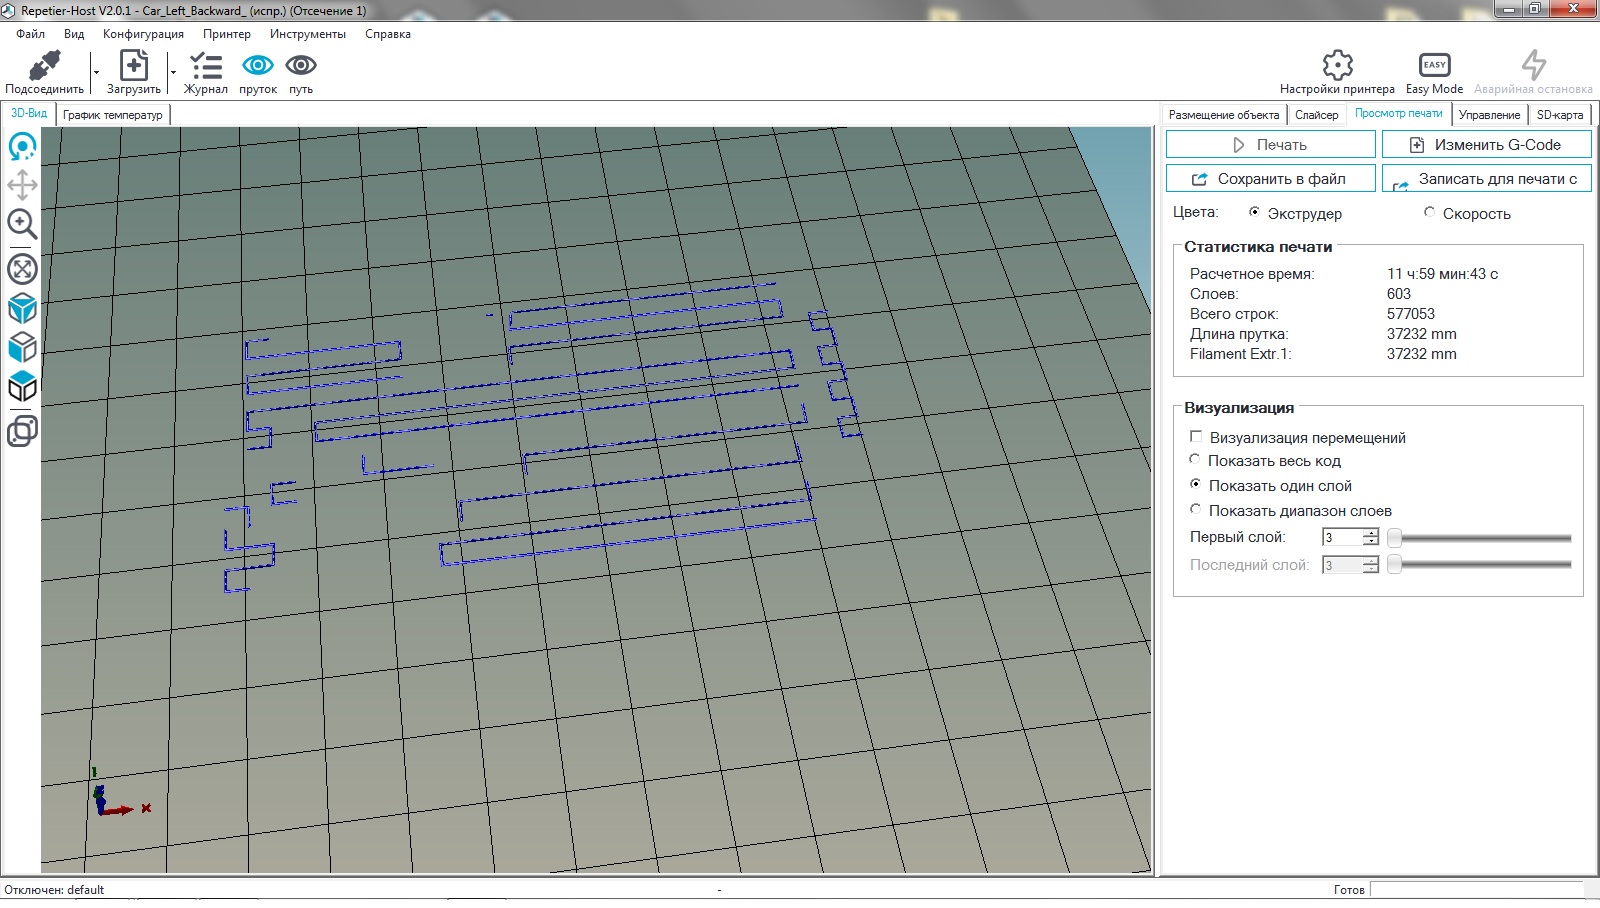Screen dimensions: 1600x908
Task: Select Показать весь код radio option
Action: tap(1195, 460)
